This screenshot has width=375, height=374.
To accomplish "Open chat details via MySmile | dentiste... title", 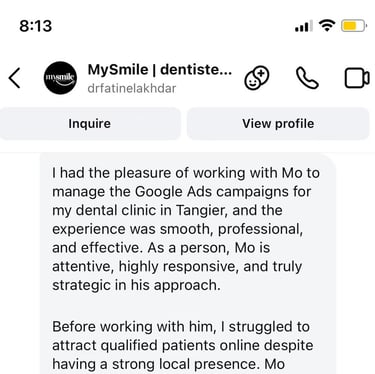I will [160, 70].
